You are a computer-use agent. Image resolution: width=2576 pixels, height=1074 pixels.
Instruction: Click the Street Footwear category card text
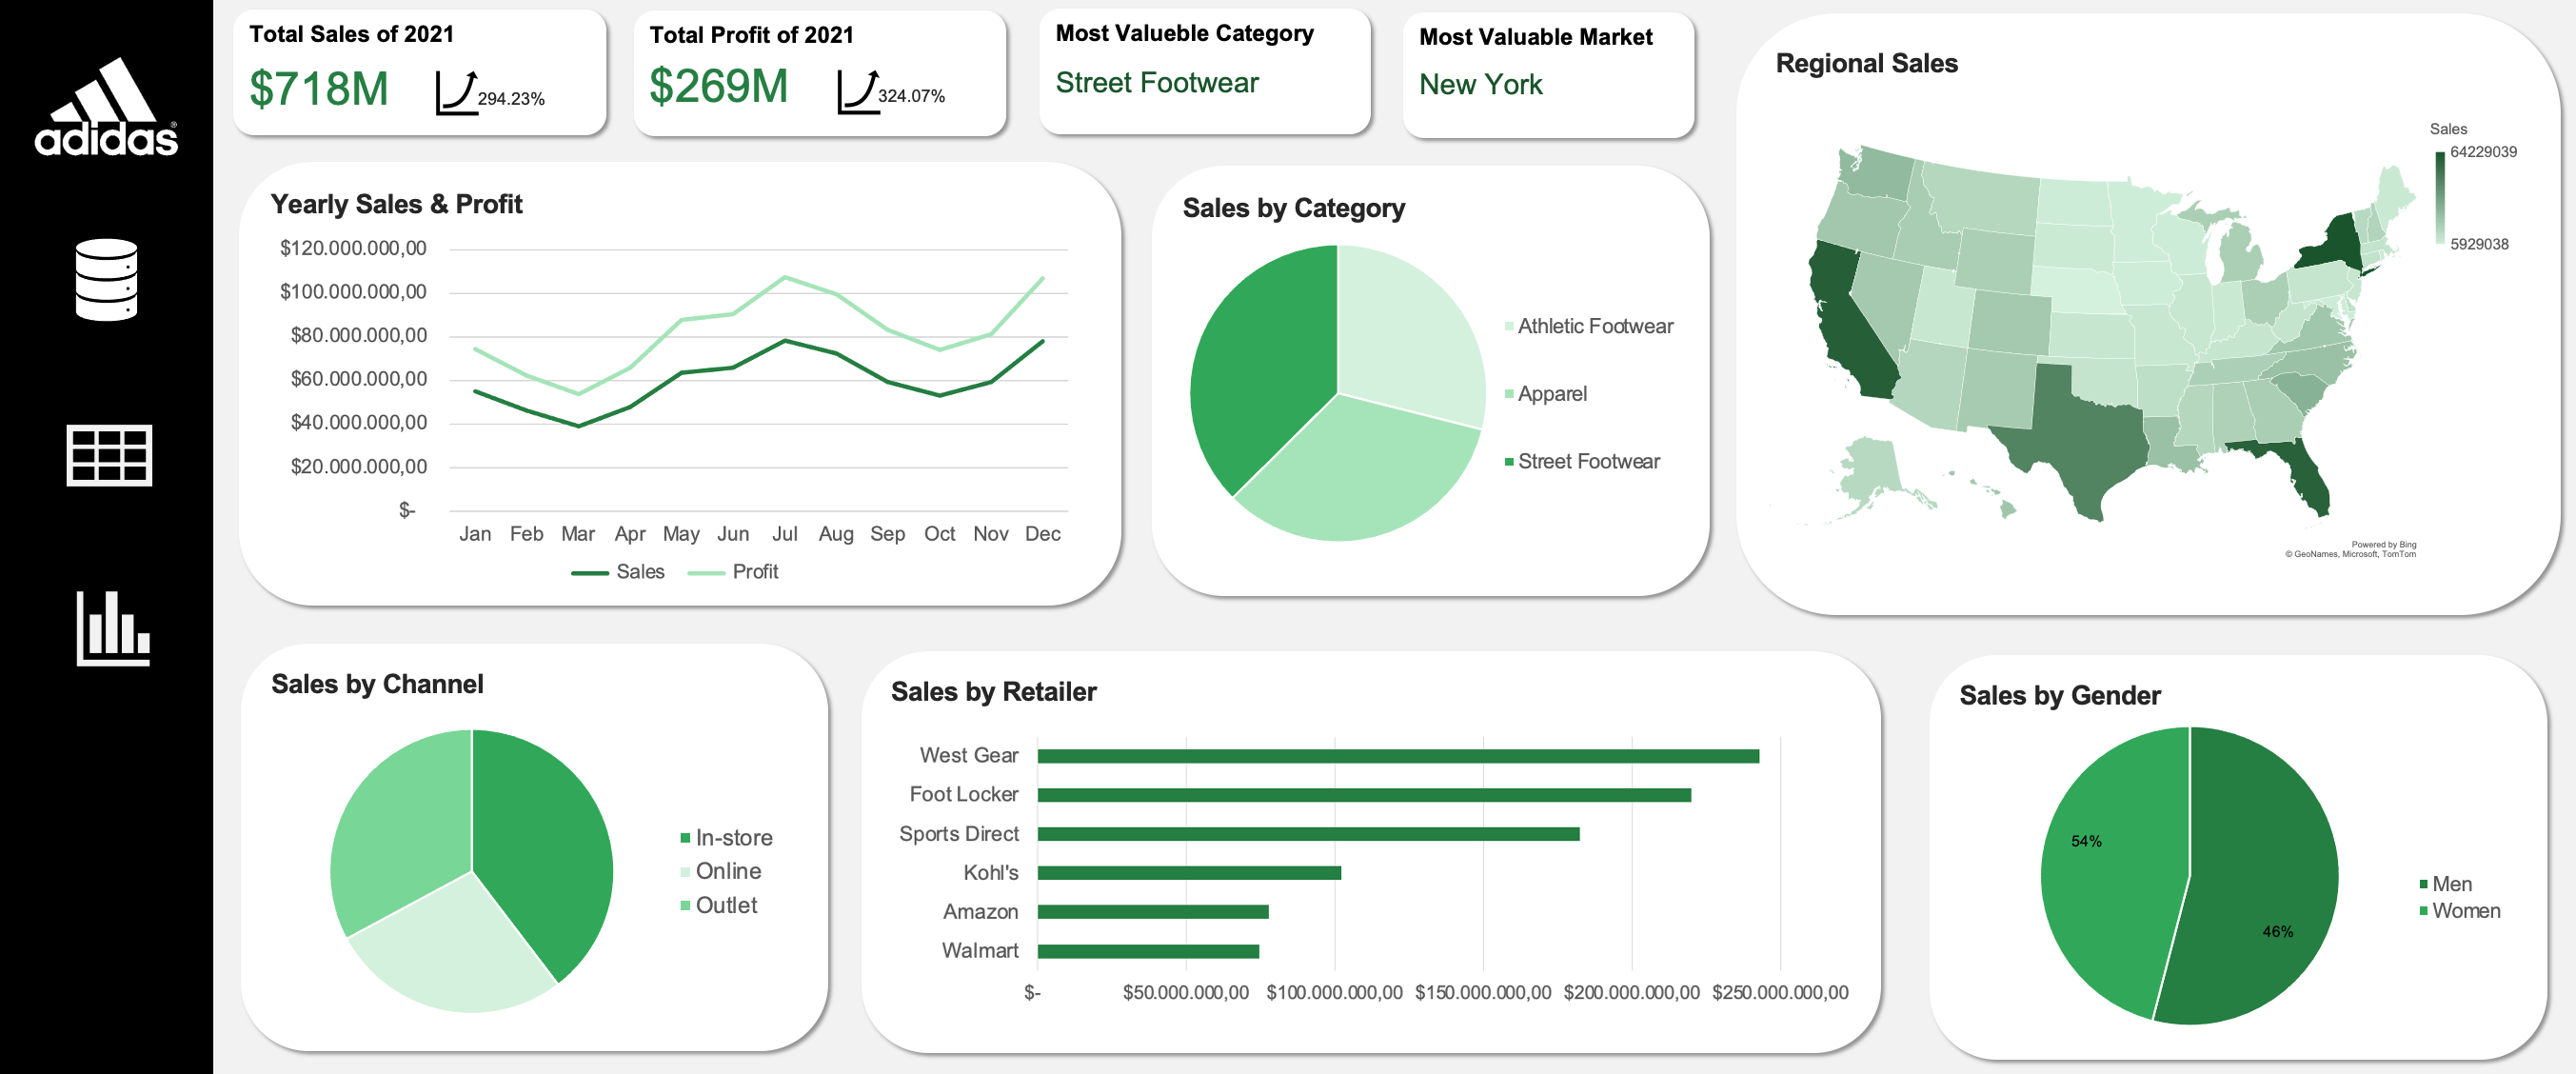pos(1157,83)
